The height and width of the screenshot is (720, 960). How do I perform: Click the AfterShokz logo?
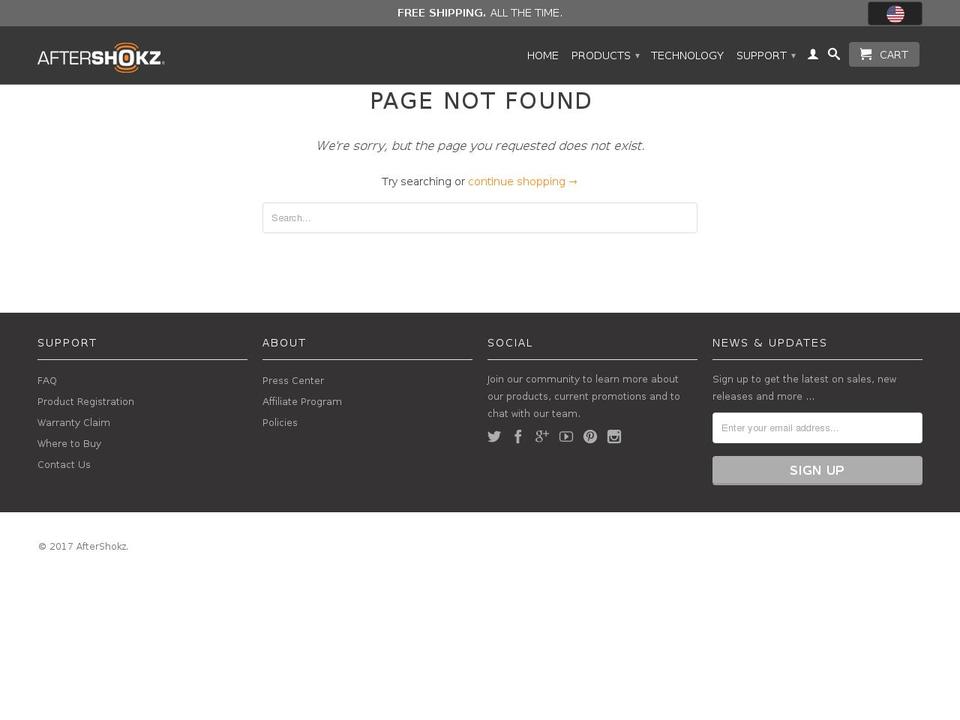[100, 57]
